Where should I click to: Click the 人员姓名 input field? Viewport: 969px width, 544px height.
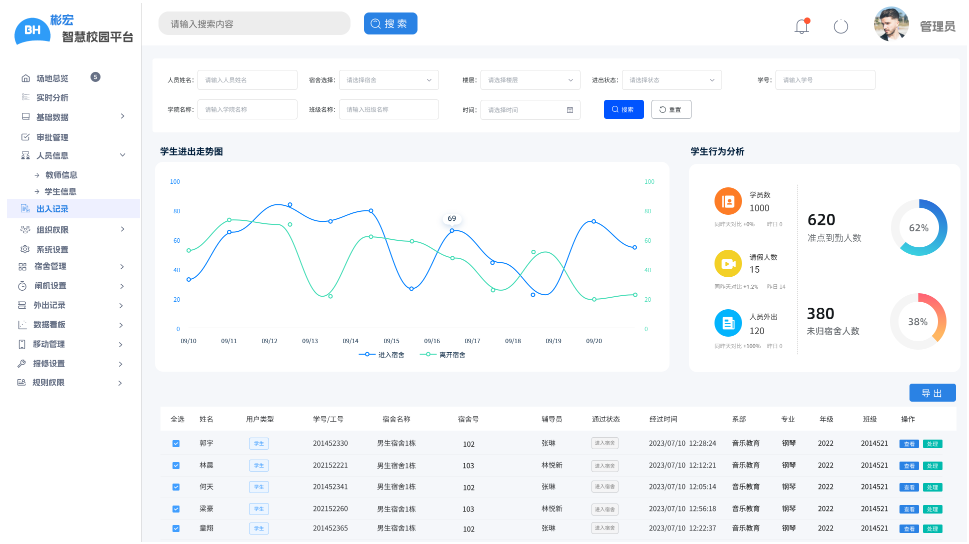pos(247,80)
